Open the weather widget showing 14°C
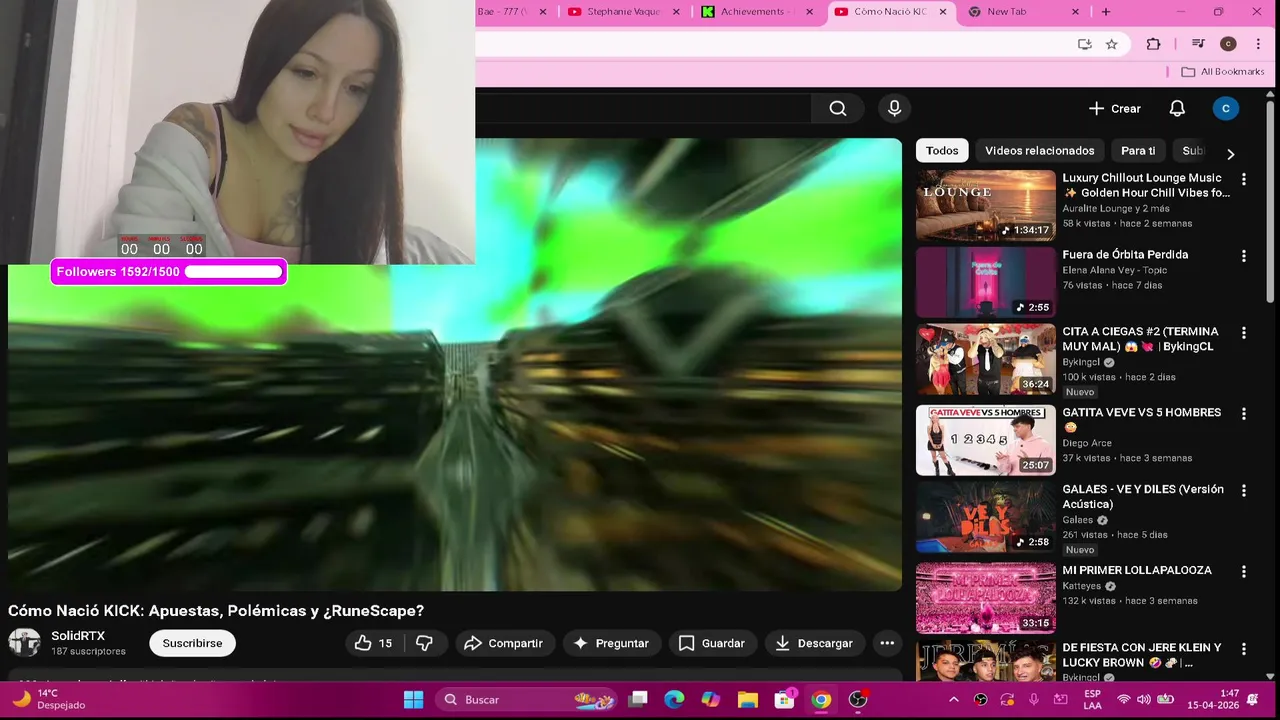The image size is (1280, 720). 49,699
